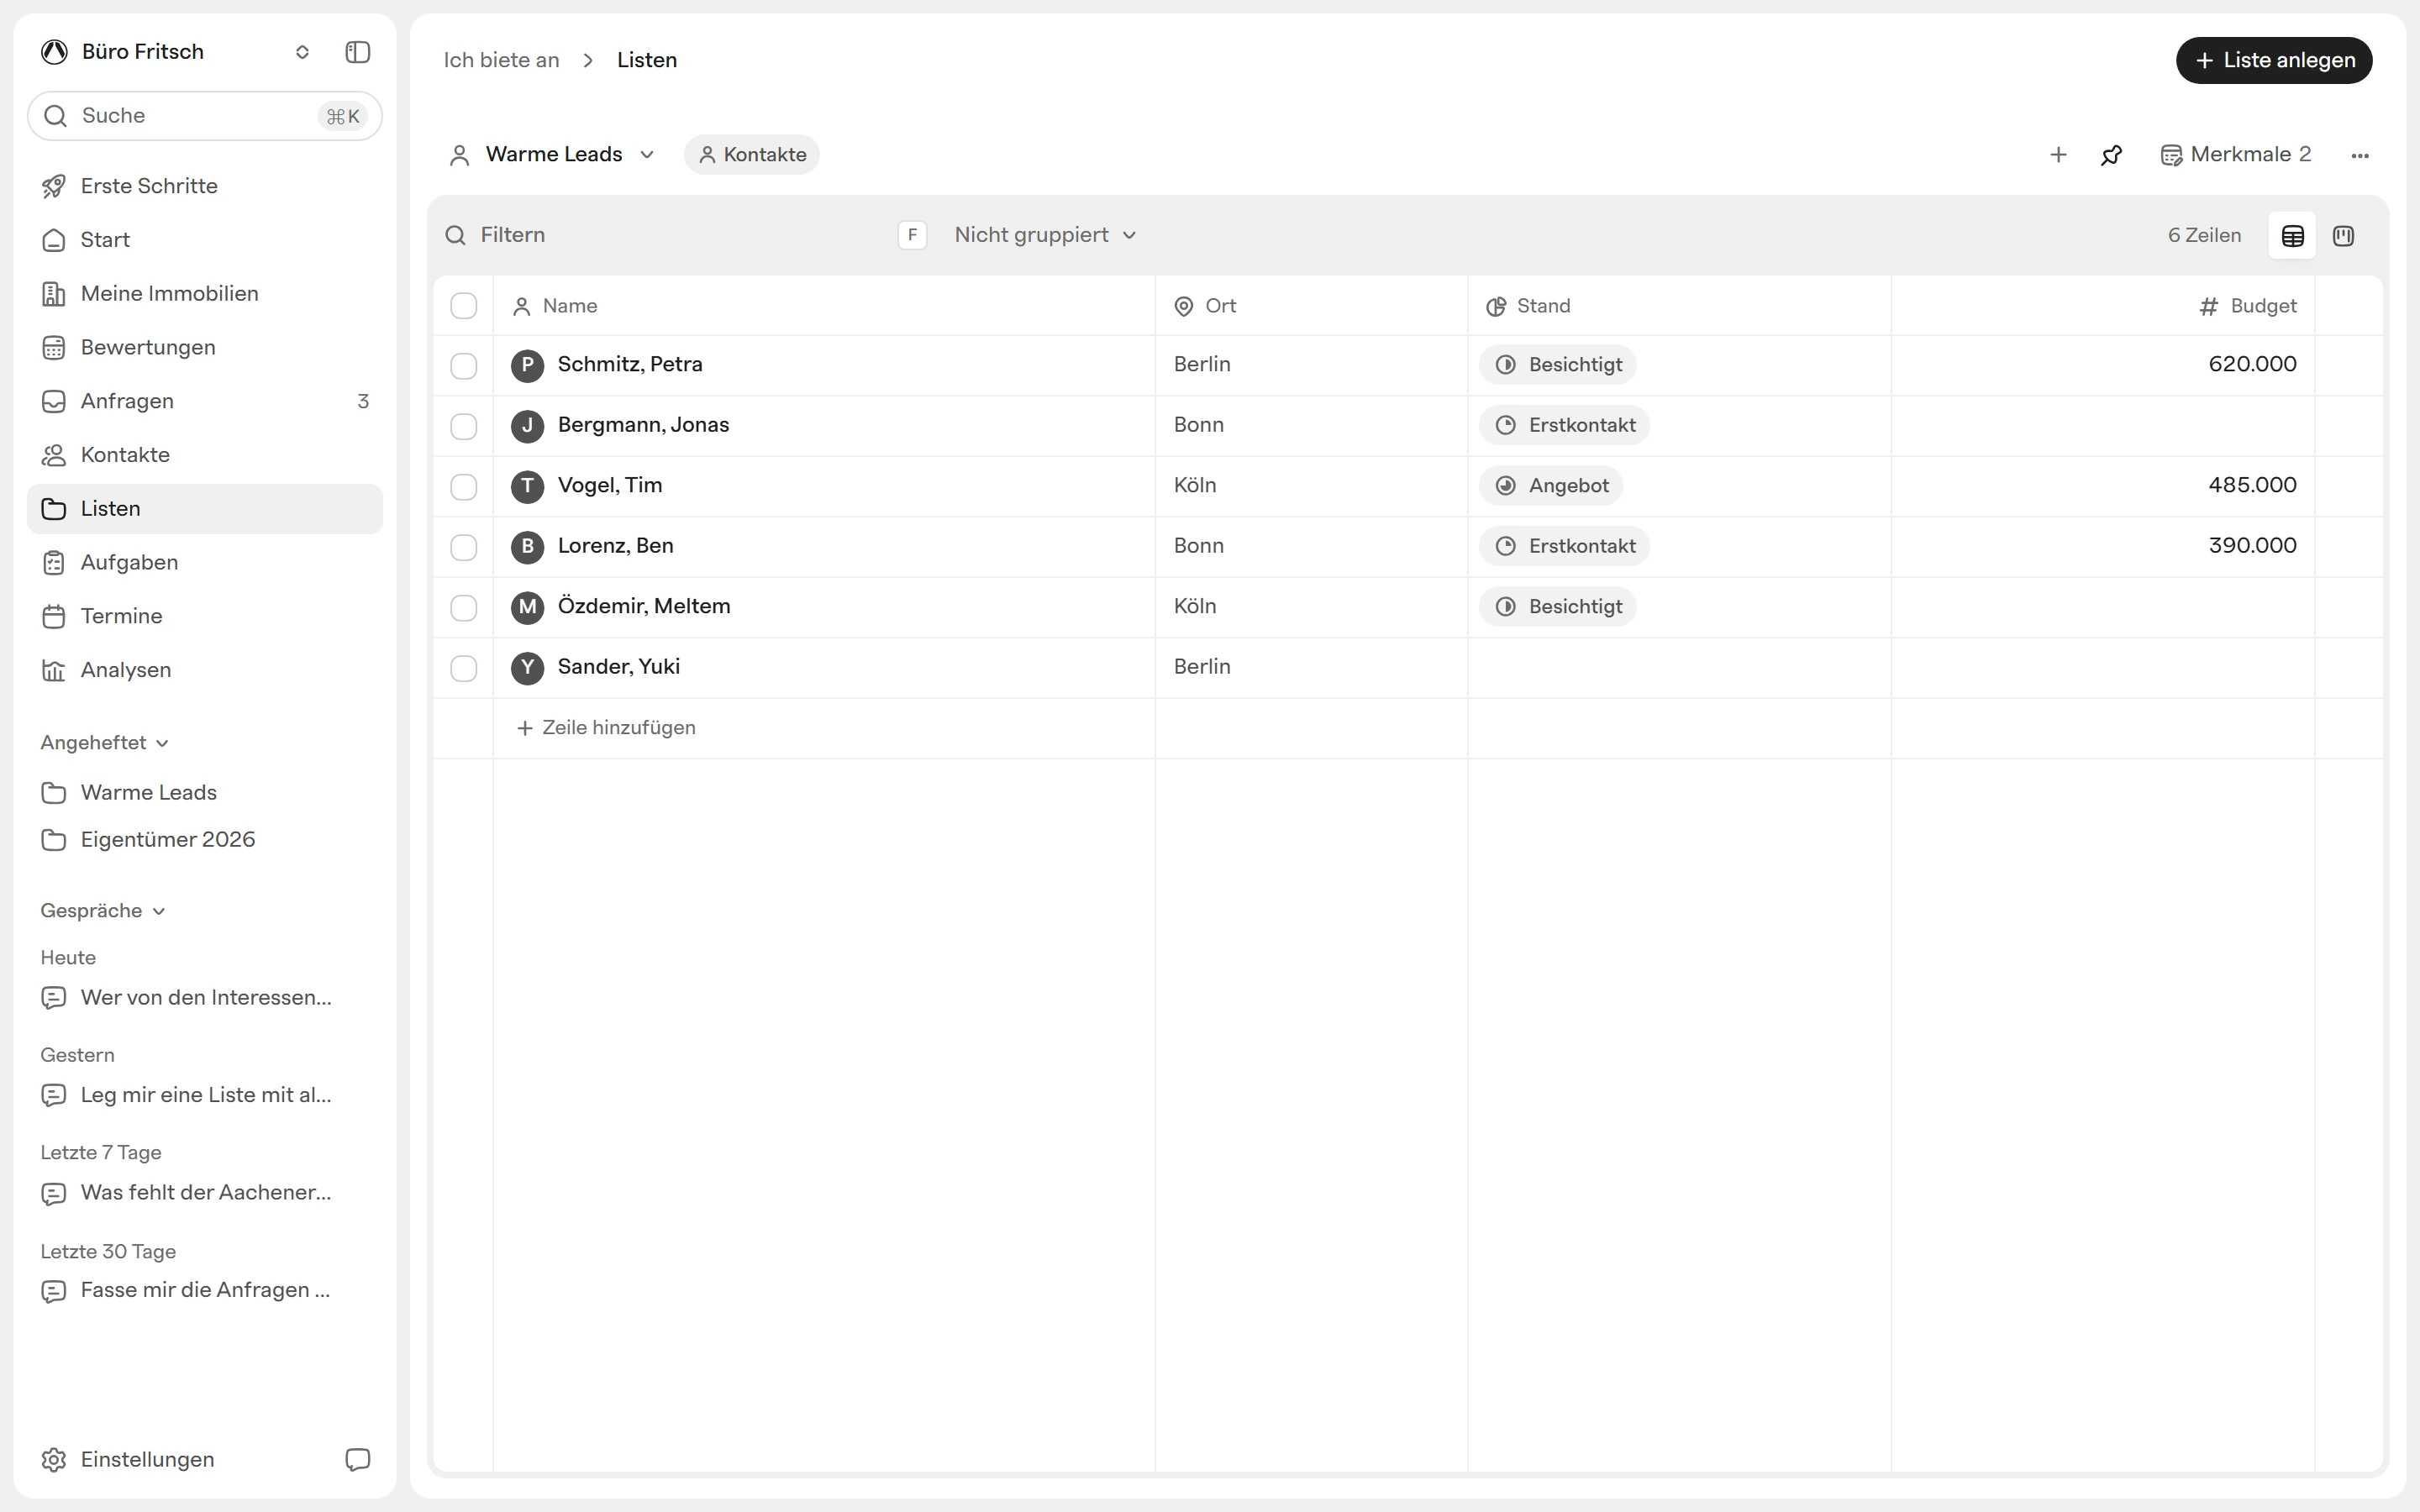Screen dimensions: 2420x1512
Task: Open Erste Schritte rocket item
Action: pyautogui.click(x=205, y=186)
